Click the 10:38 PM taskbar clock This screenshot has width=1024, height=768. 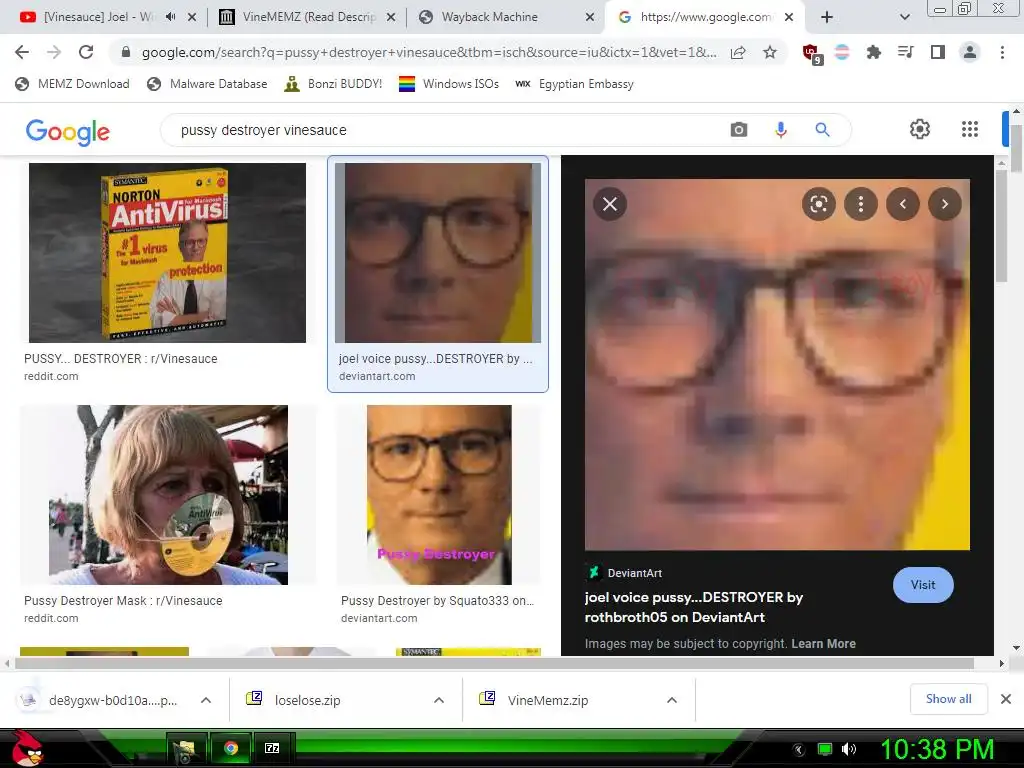pos(937,749)
